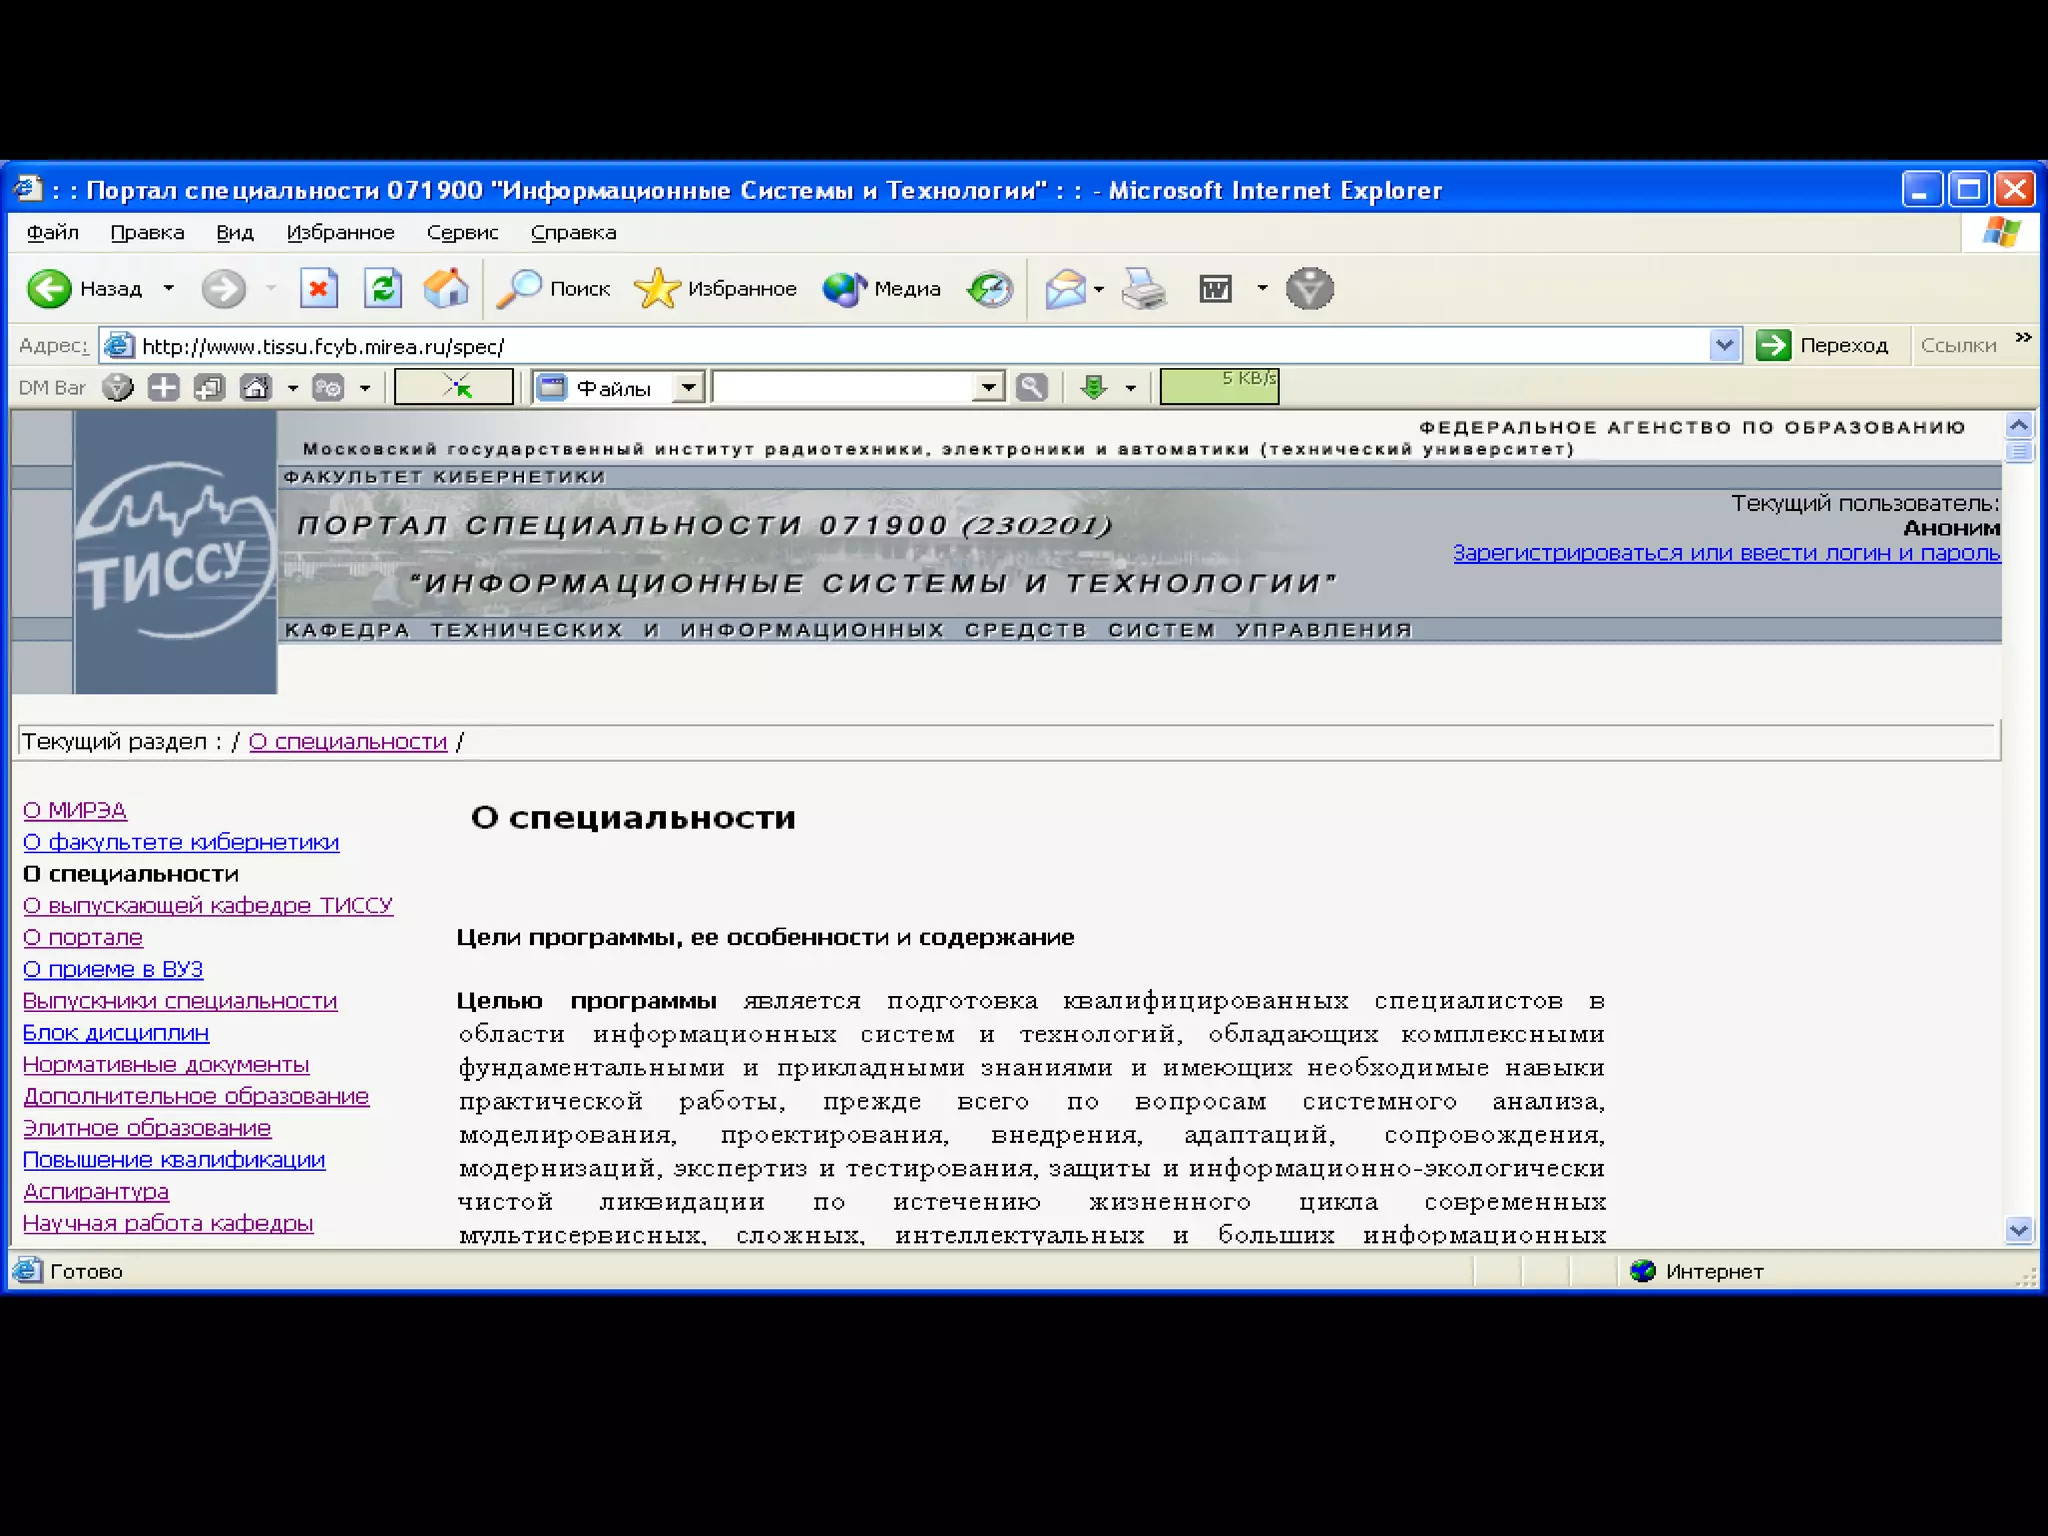The height and width of the screenshot is (1536, 2048).
Task: Click the Edit with Word icon
Action: tap(1215, 289)
